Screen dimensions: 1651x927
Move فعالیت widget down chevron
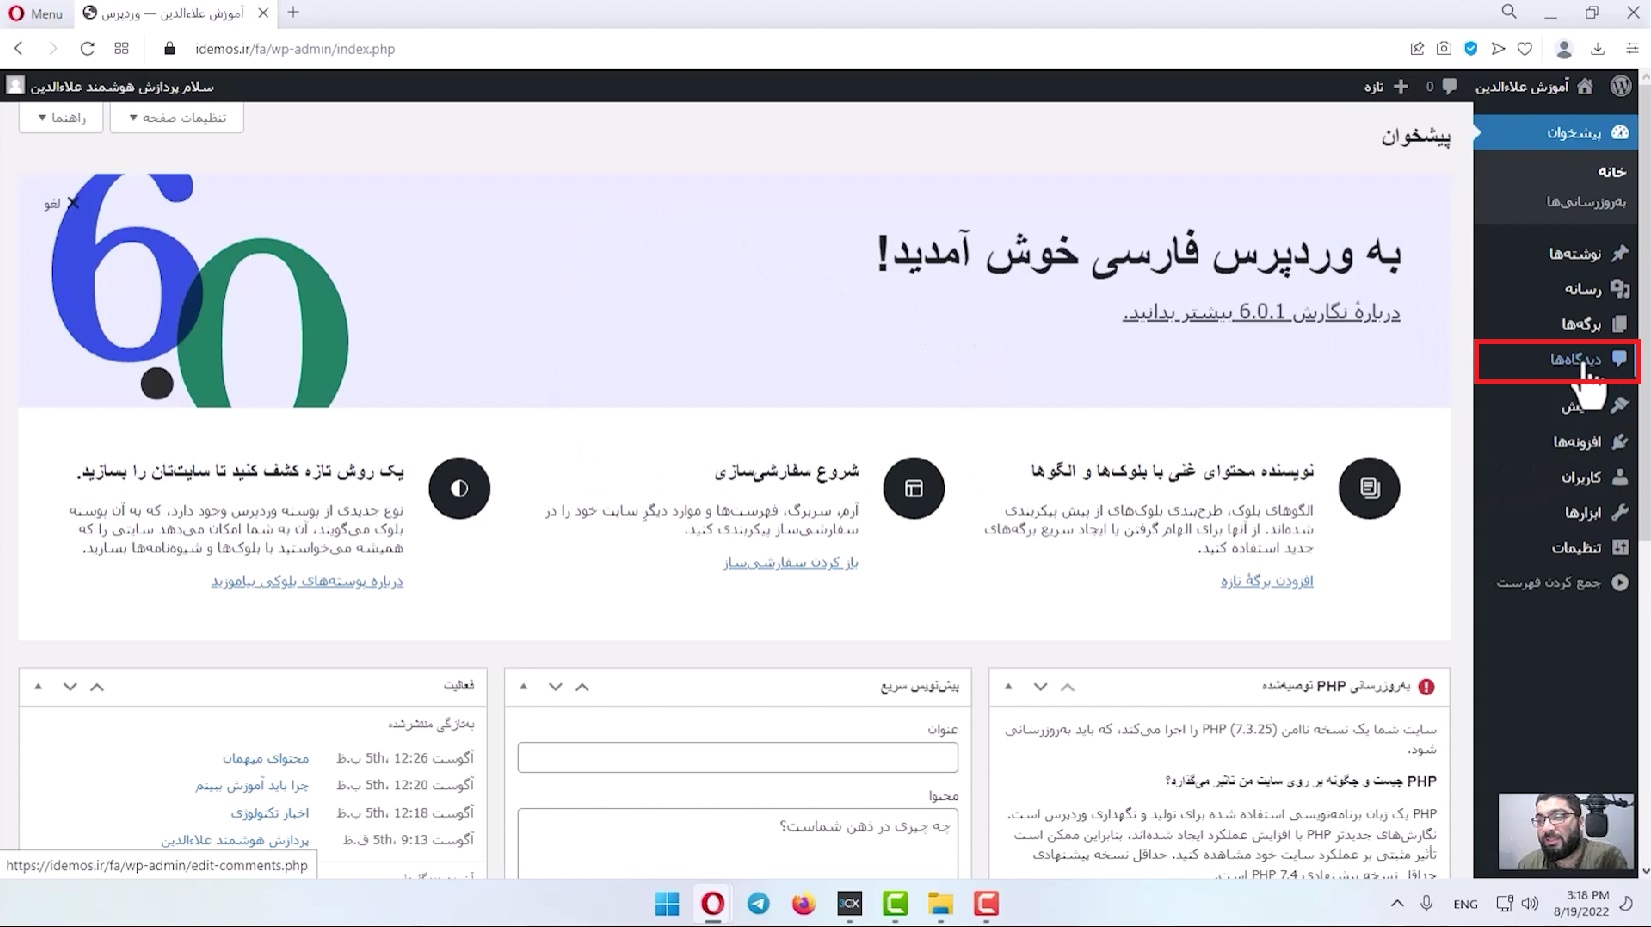[70, 686]
